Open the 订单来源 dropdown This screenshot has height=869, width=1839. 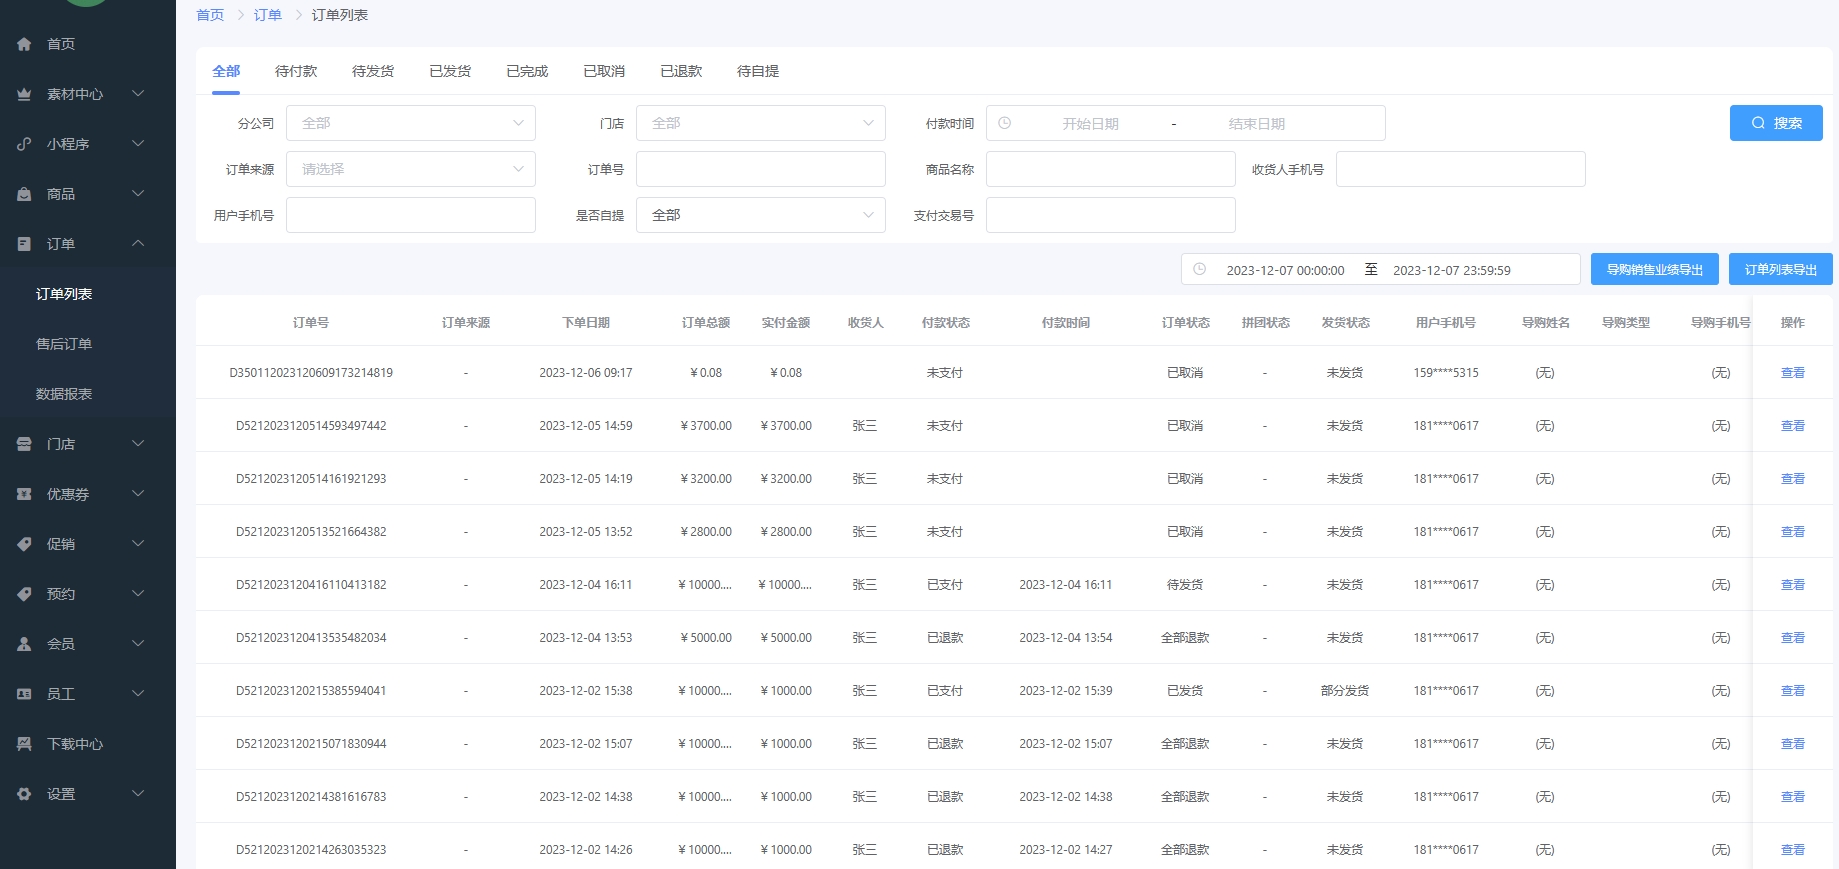411,169
